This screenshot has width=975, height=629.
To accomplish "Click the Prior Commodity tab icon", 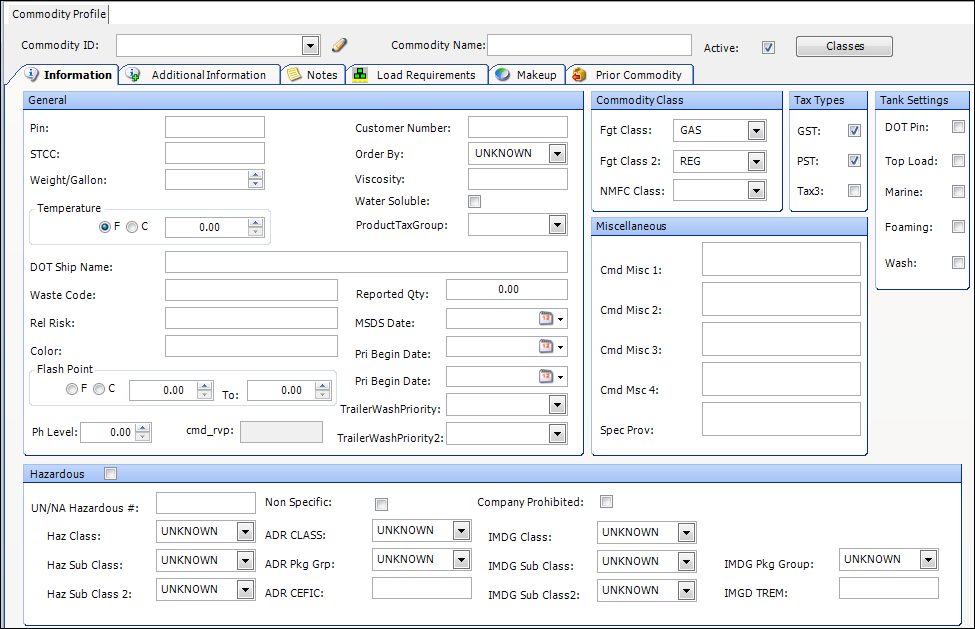I will [x=579, y=75].
